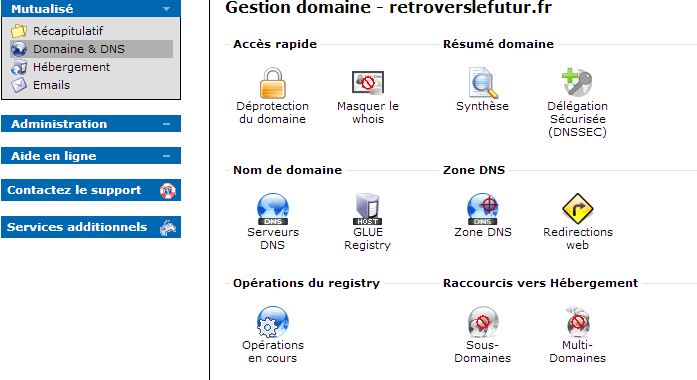Image resolution: width=697 pixels, height=380 pixels.
Task: Click the Gestion domaine retroverslefutur.fr heading
Action: [x=388, y=8]
